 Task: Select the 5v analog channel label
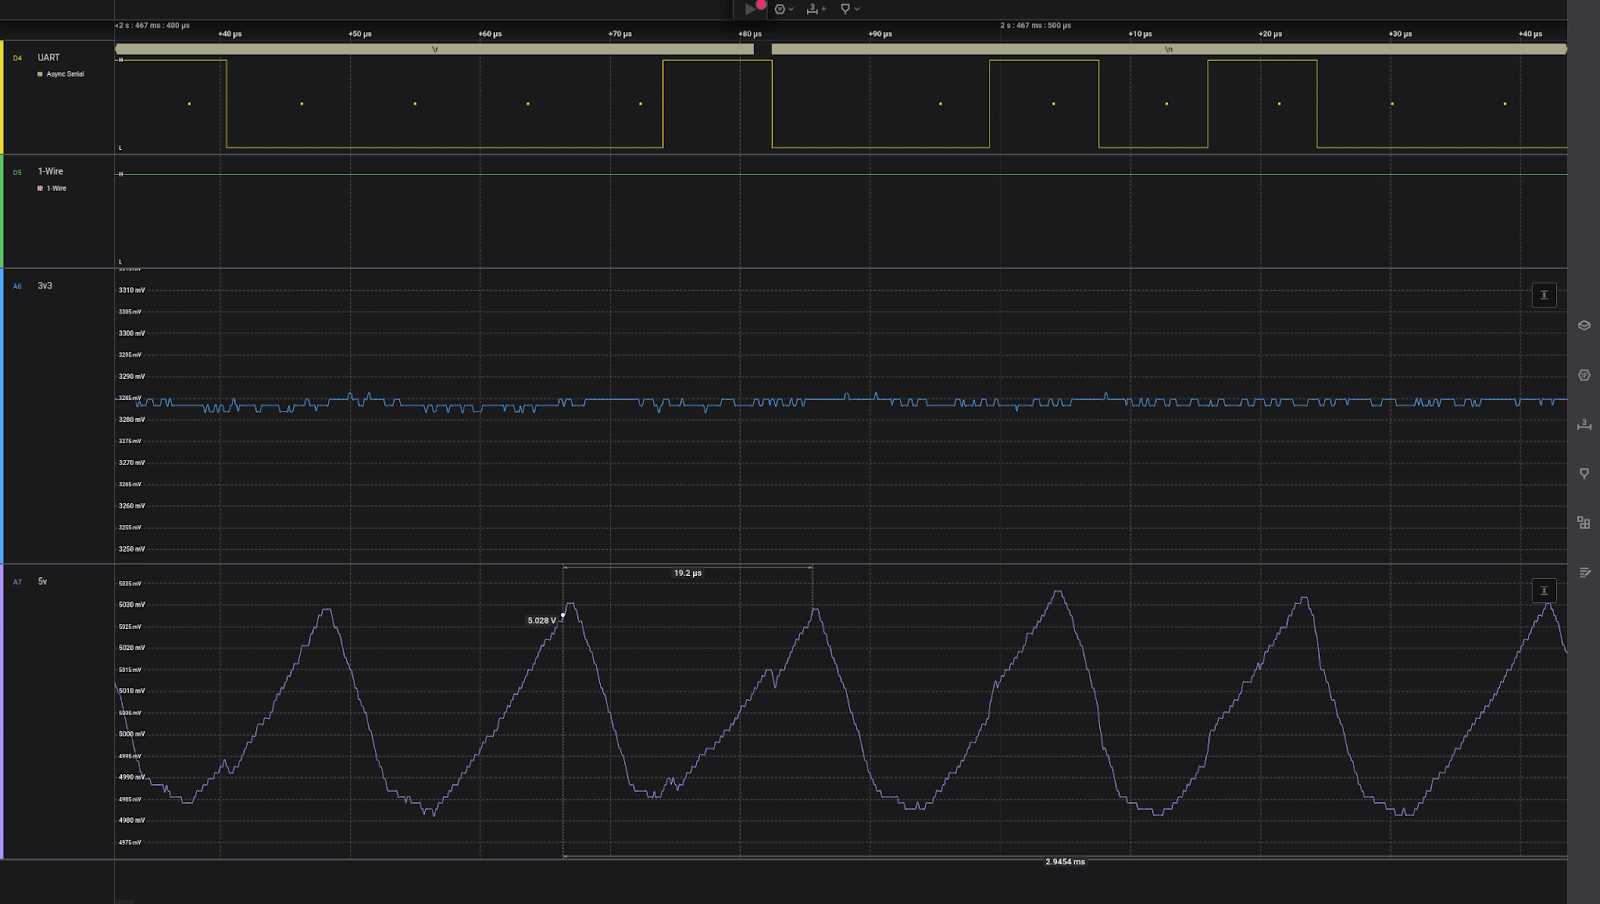(x=42, y=581)
